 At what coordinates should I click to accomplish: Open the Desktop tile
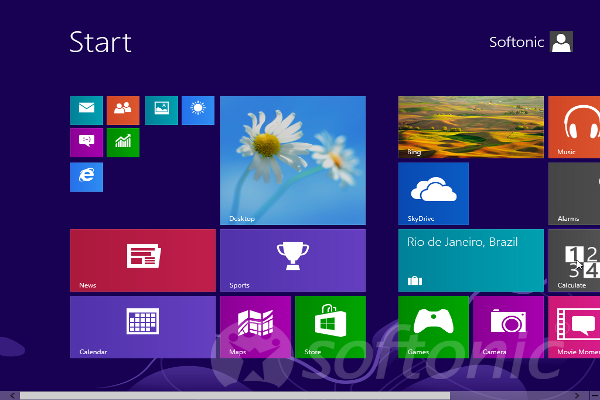click(293, 160)
